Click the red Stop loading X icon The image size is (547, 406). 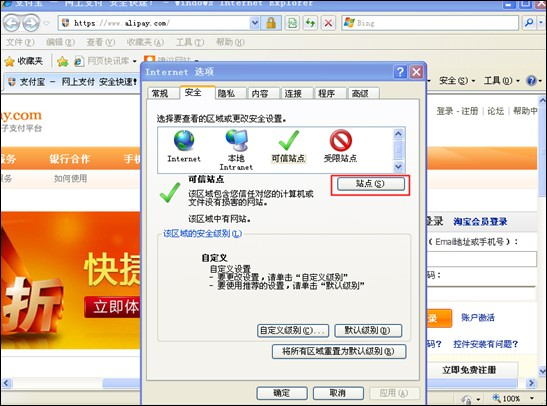[328, 23]
